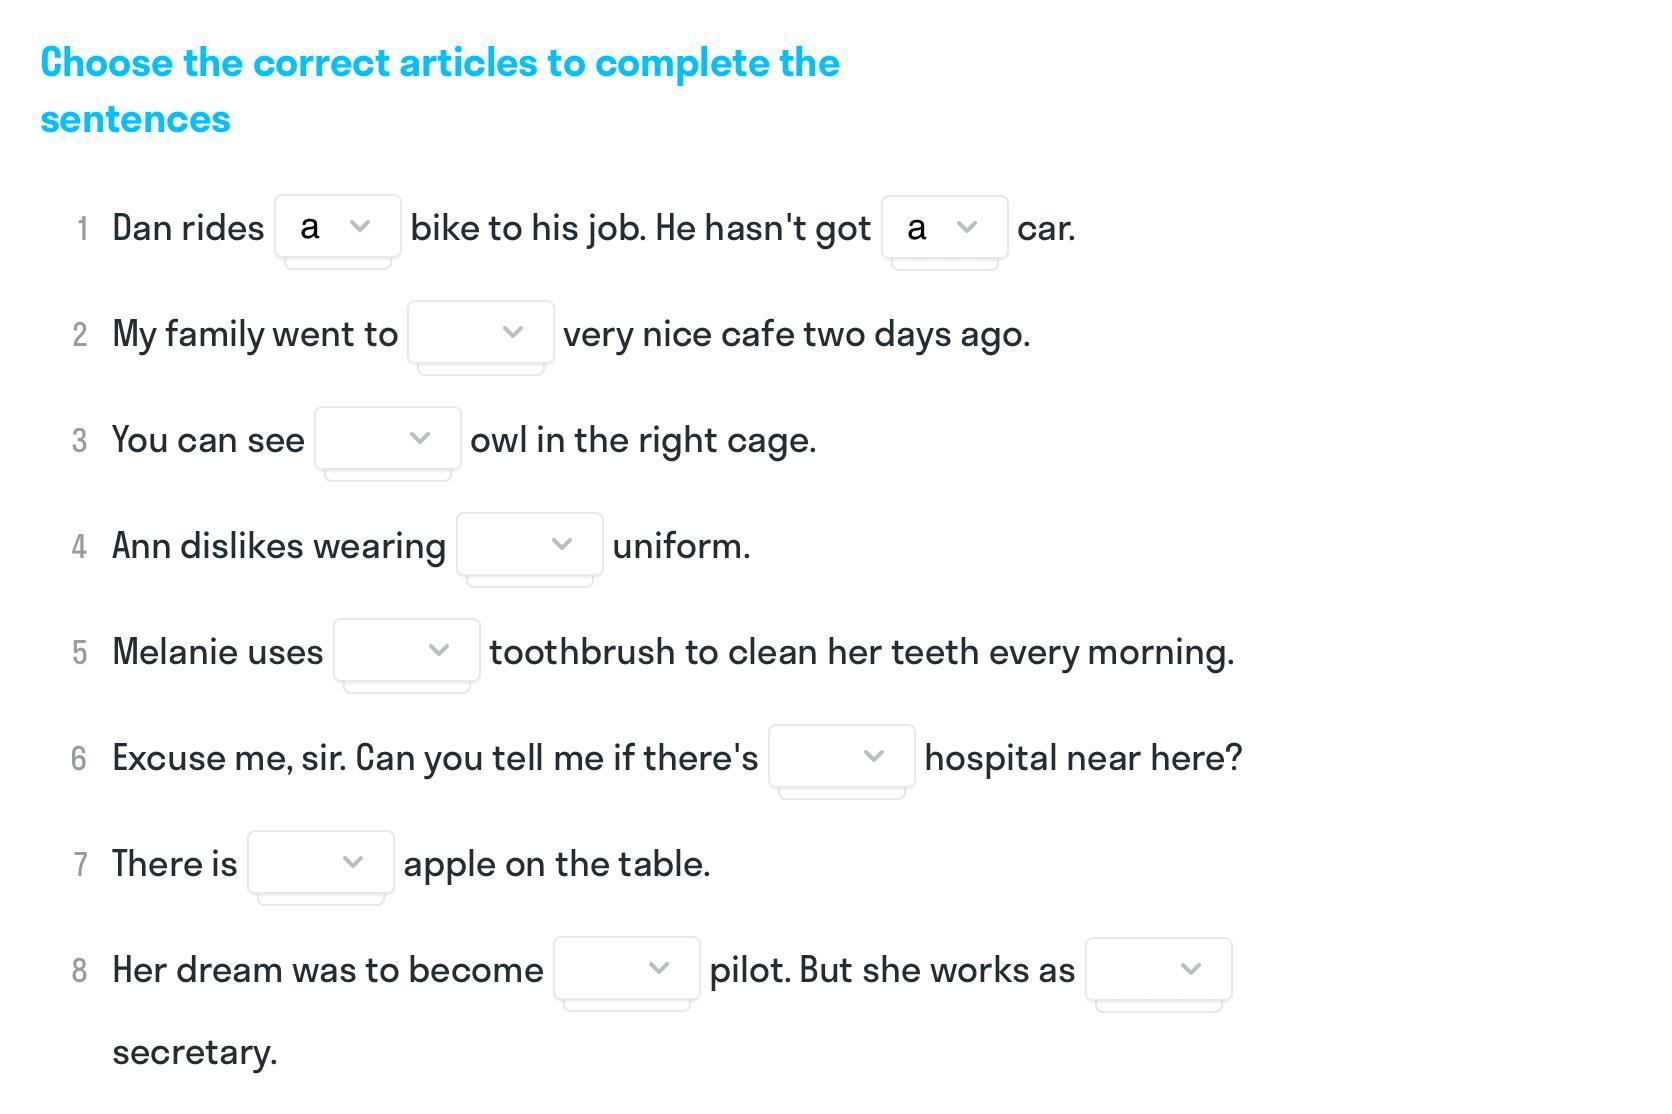This screenshot has height=1114, width=1672.
Task: Click the text "Melanie uses"
Action: (x=218, y=652)
